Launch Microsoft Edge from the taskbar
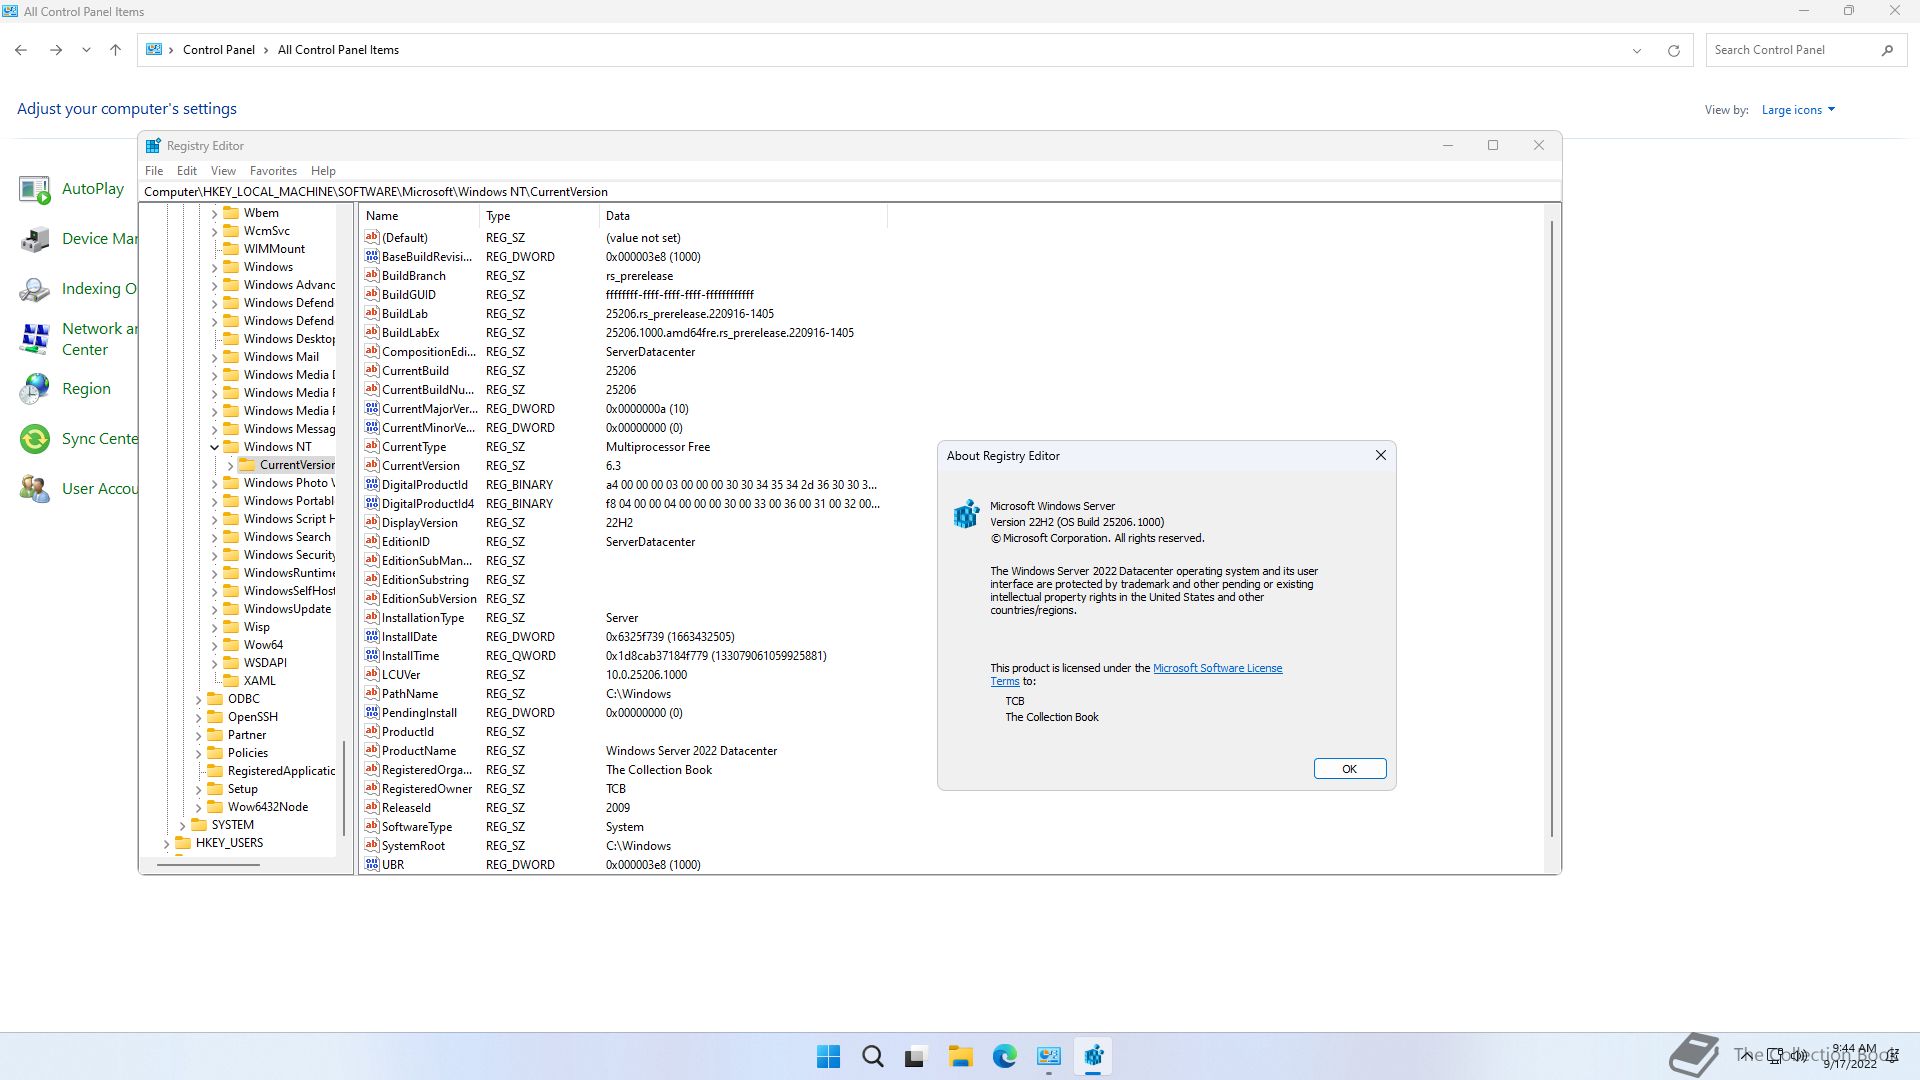The width and height of the screenshot is (1920, 1080). click(1004, 1056)
